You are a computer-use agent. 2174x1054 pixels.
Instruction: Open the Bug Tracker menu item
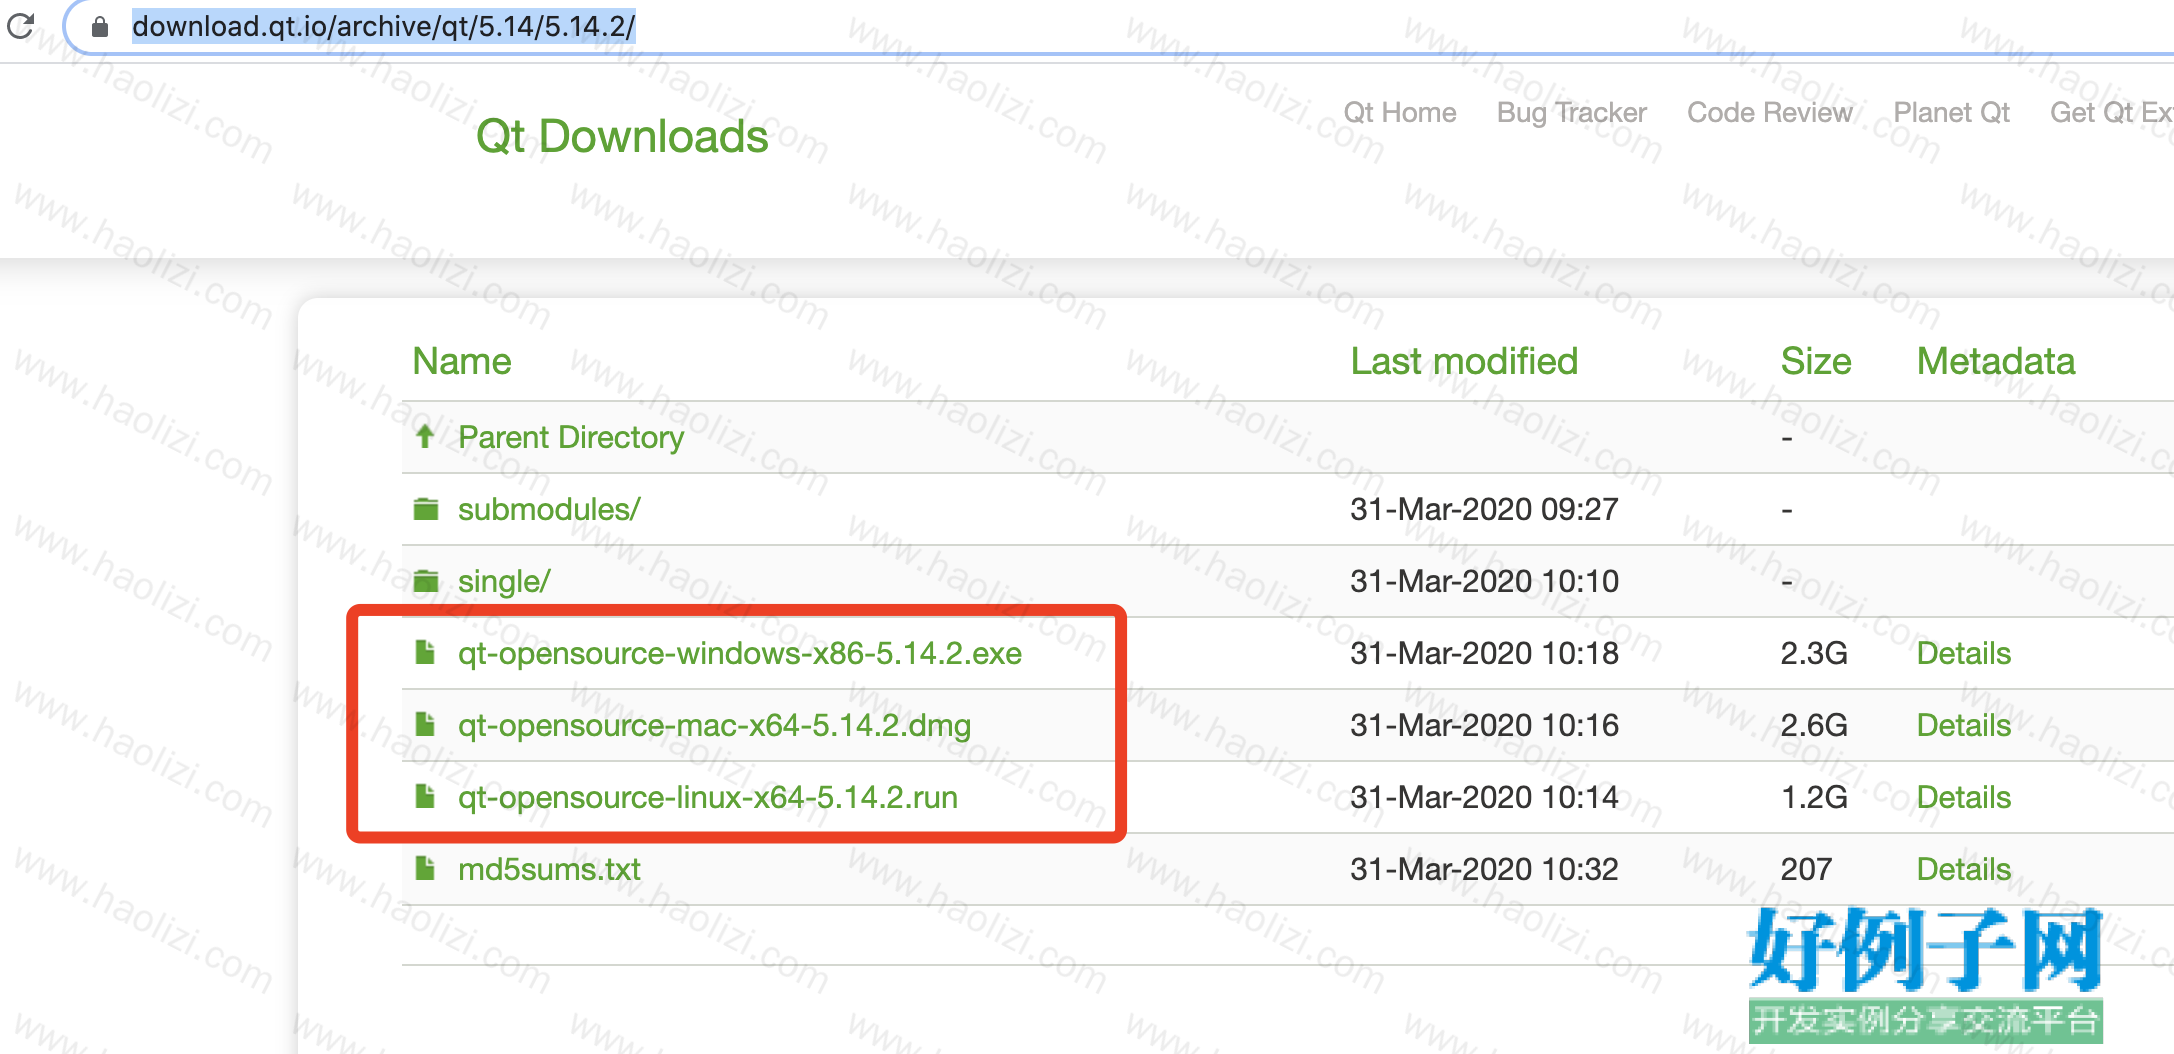click(1572, 113)
